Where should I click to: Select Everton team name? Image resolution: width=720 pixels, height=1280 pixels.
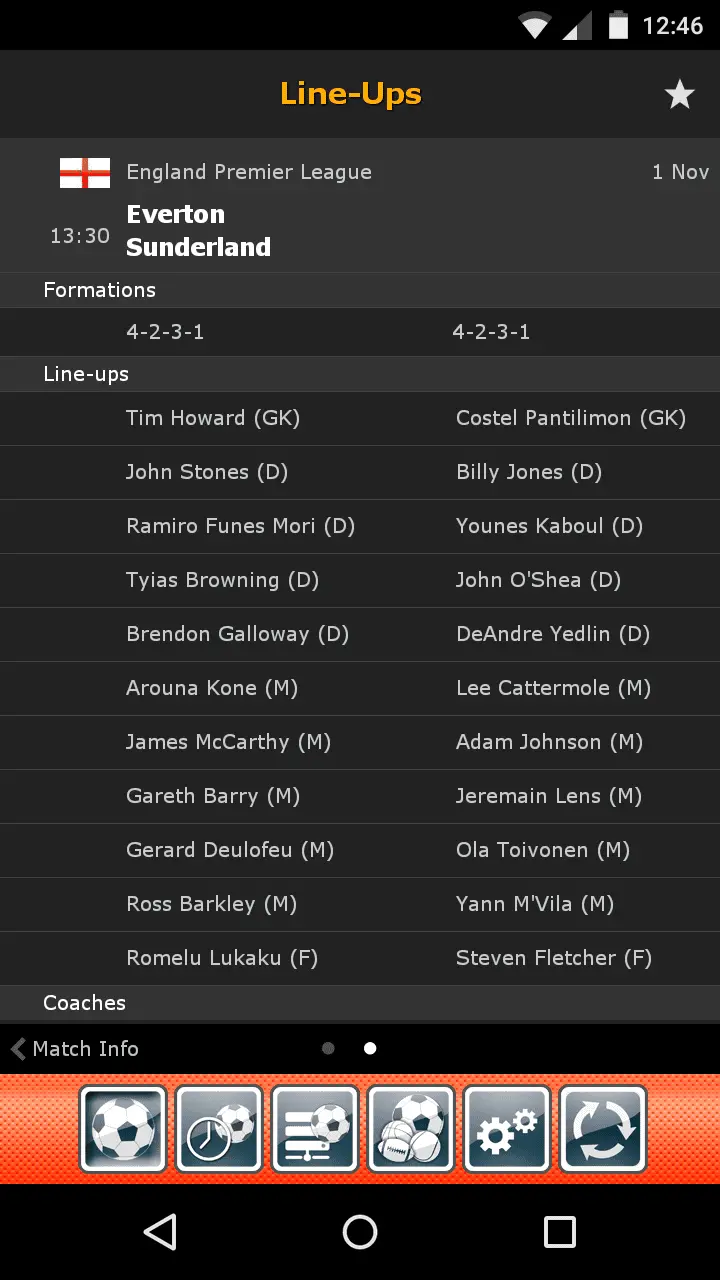[x=176, y=214]
